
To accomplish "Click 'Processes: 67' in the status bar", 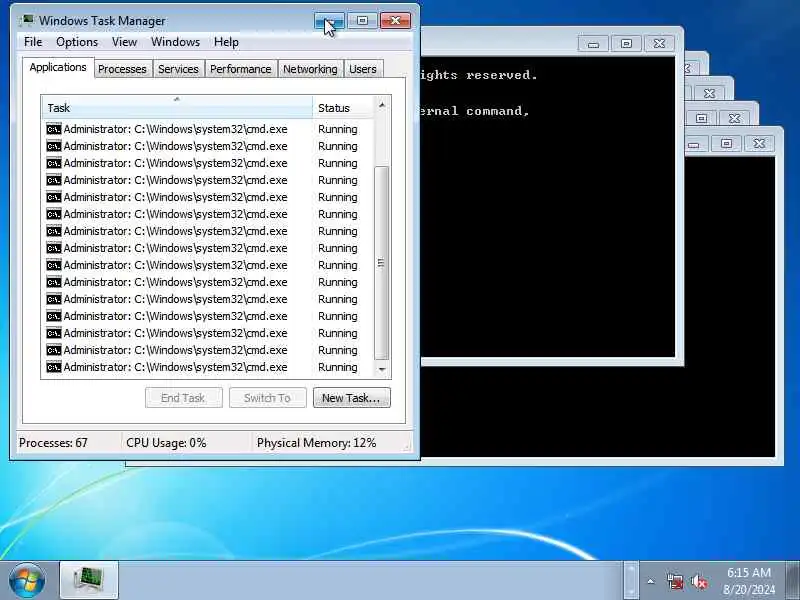I will (x=54, y=442).
